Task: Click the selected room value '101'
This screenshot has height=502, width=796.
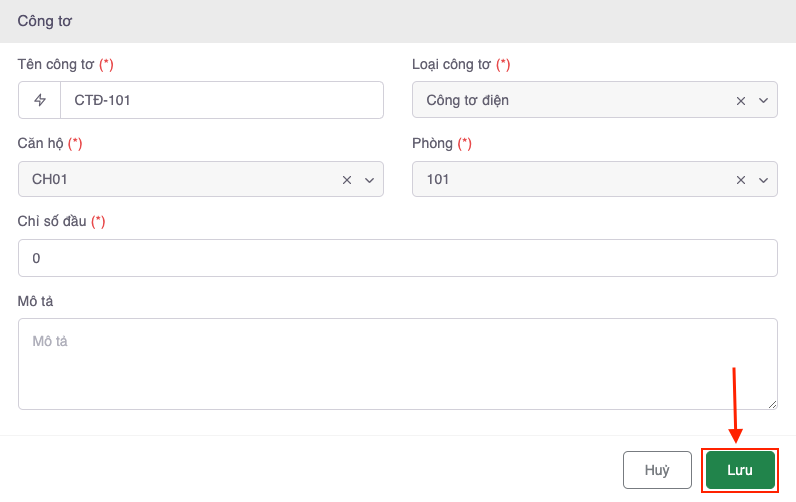Action: click(438, 179)
